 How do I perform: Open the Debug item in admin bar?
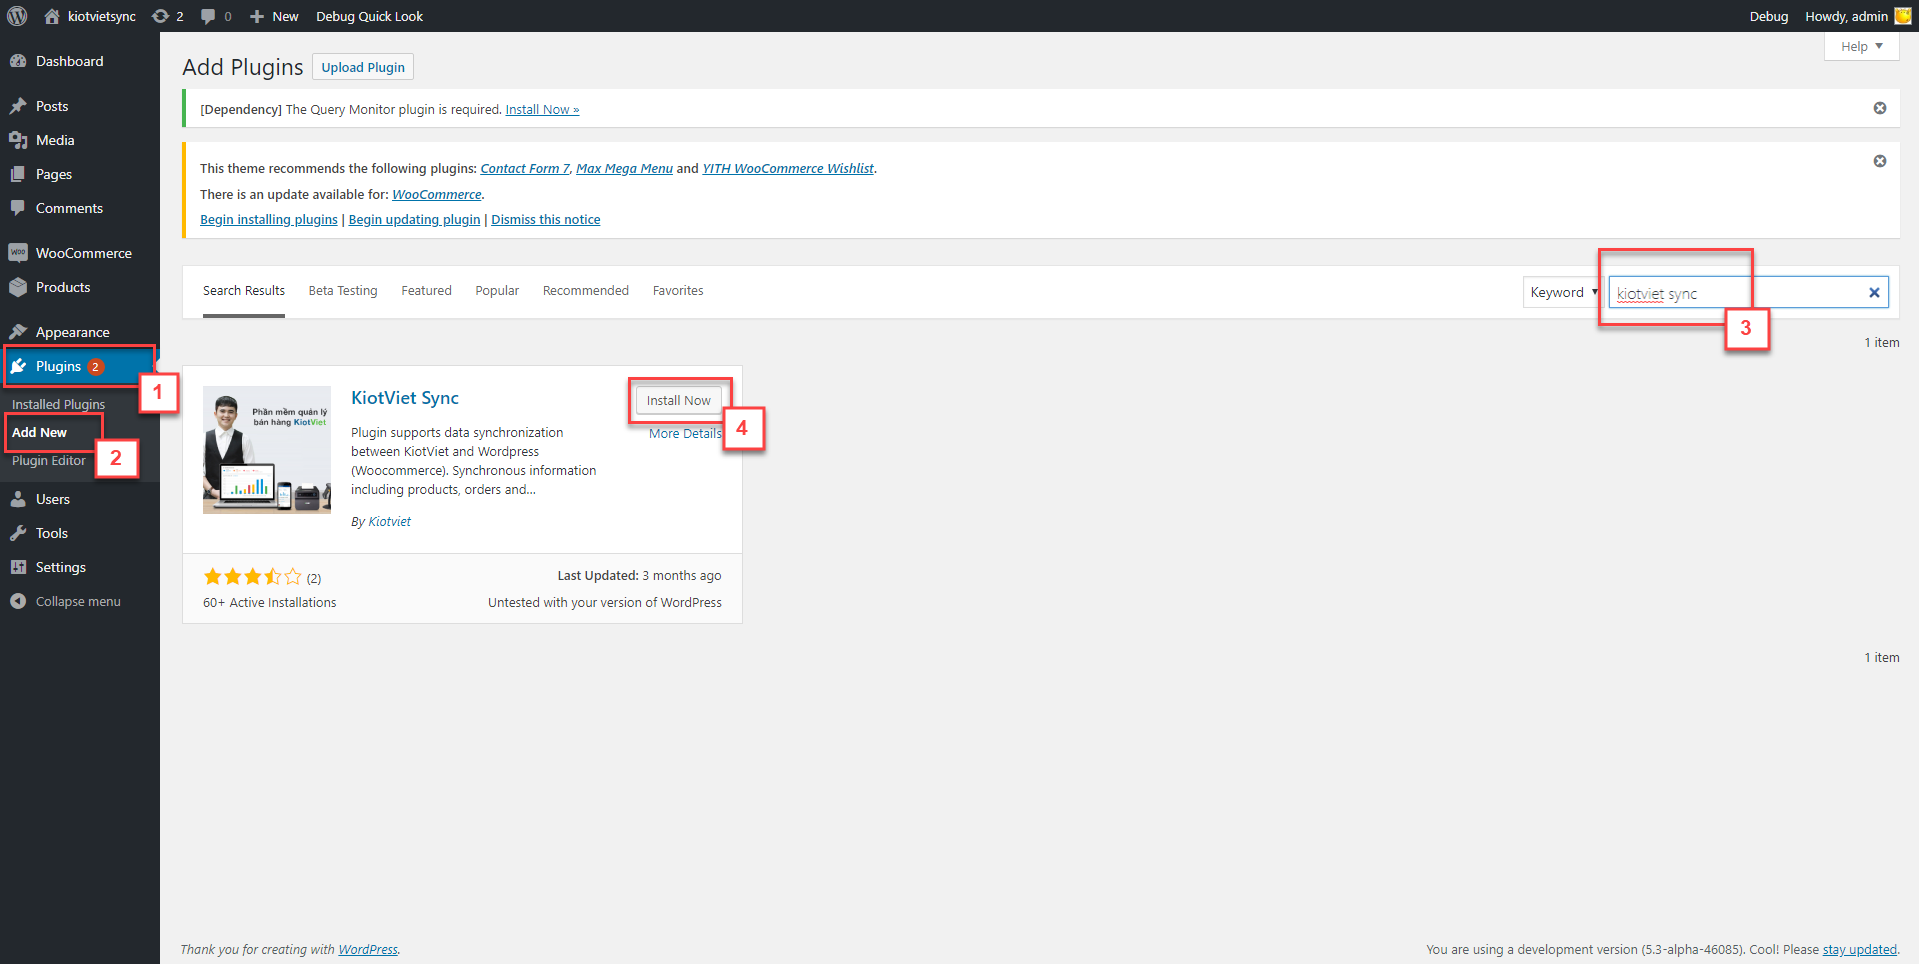pyautogui.click(x=1768, y=16)
